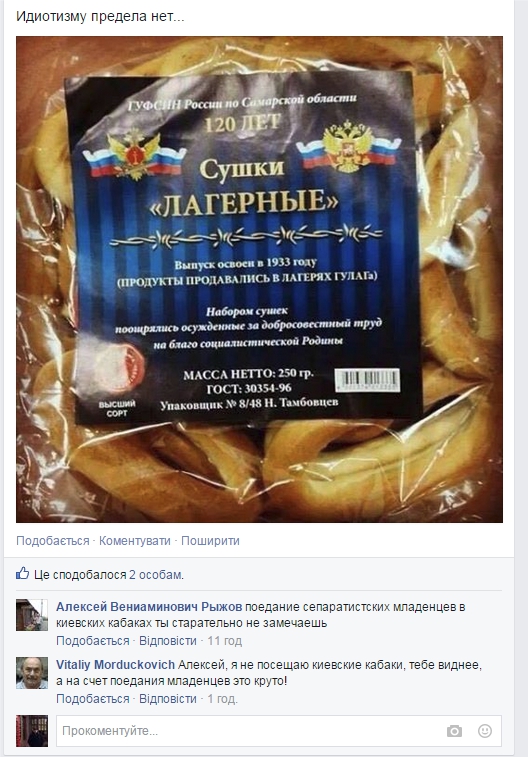Open the photo of the sushki package

pos(259,280)
